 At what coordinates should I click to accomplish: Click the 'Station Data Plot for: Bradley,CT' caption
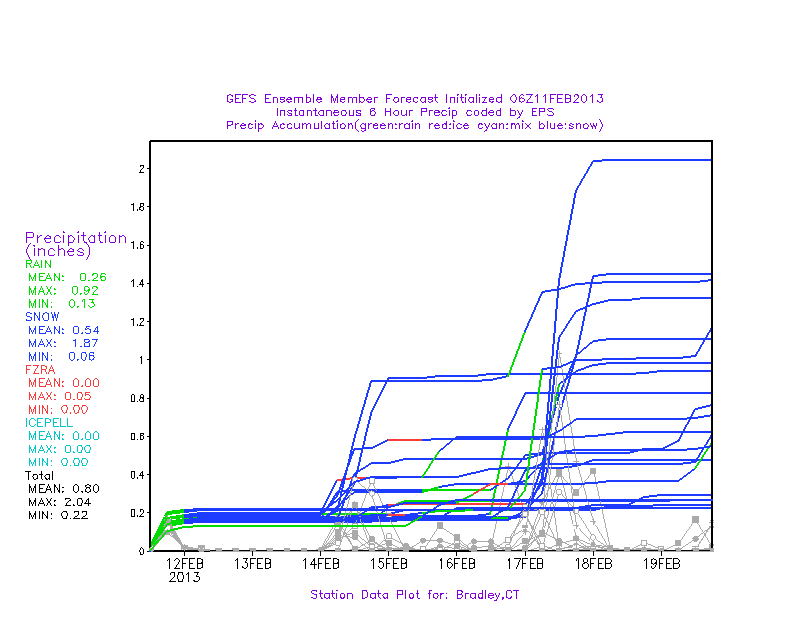(415, 595)
